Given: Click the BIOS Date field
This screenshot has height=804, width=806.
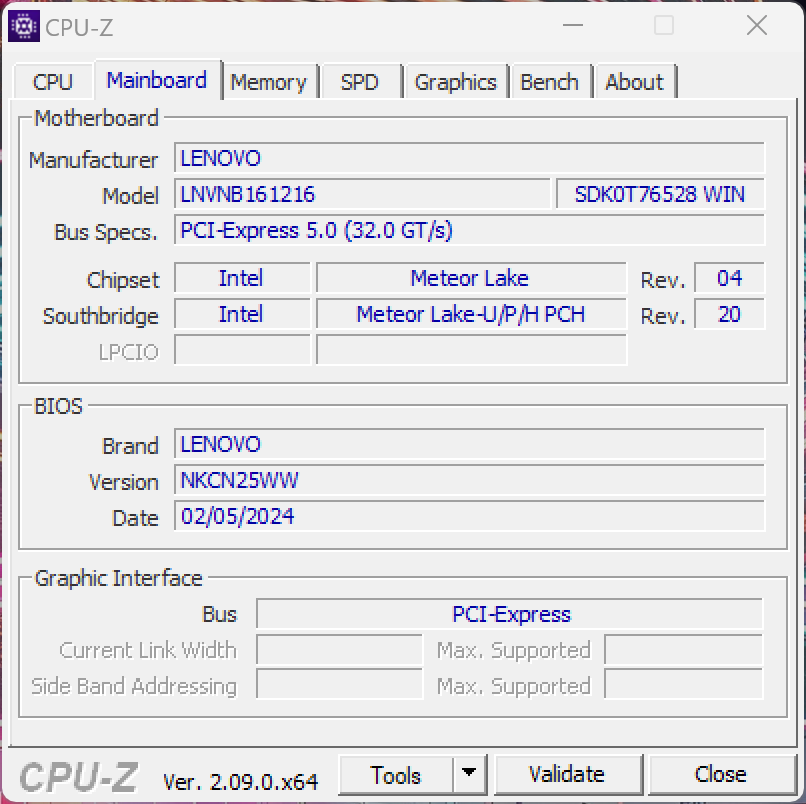Looking at the screenshot, I should [469, 516].
